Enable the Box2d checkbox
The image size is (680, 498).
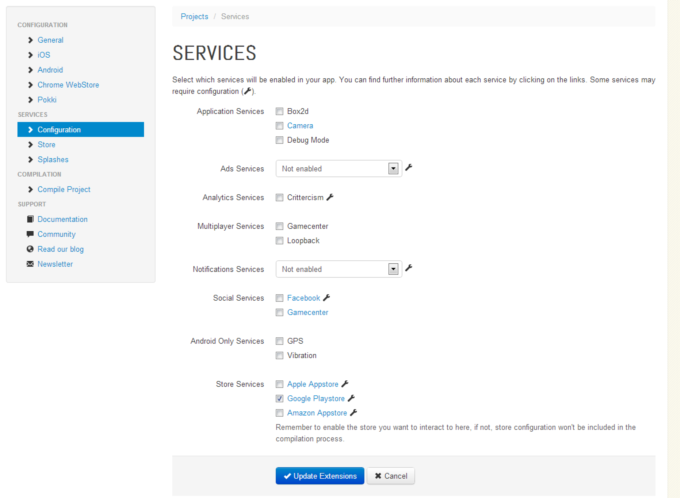[x=280, y=111]
